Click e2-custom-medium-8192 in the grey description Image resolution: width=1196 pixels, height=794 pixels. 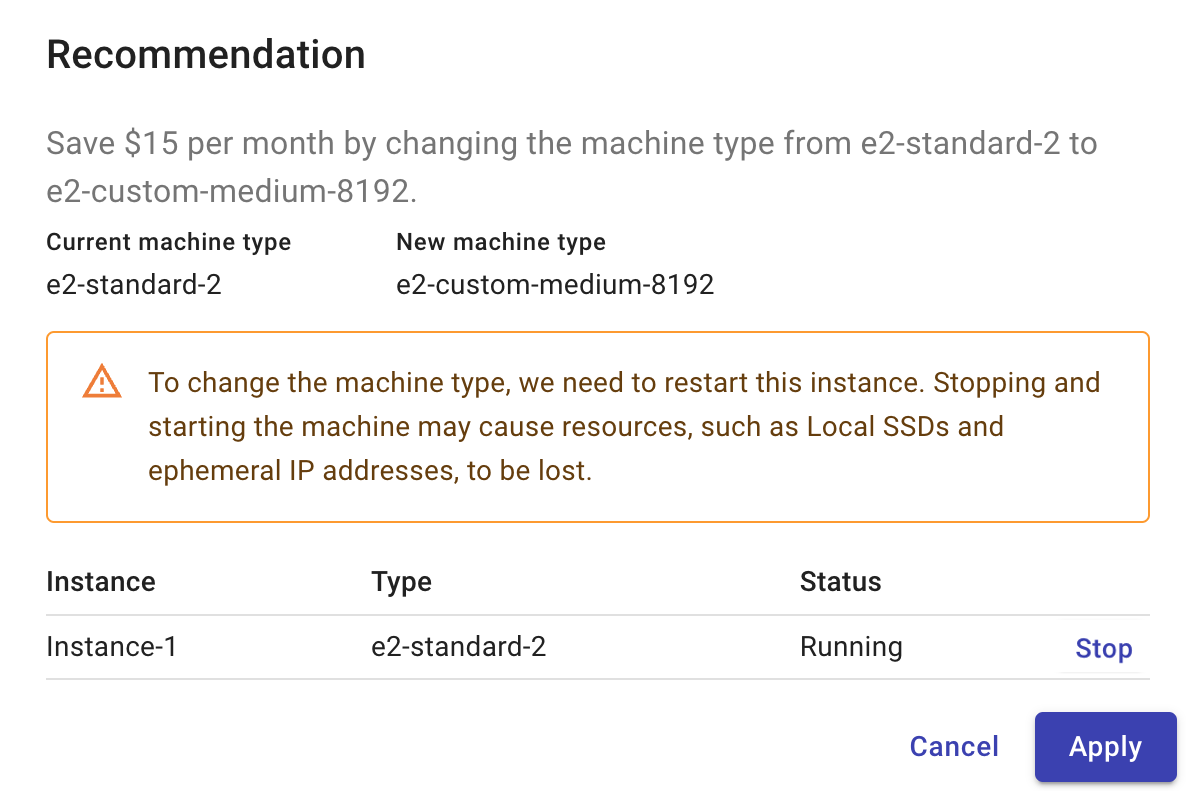click(230, 191)
